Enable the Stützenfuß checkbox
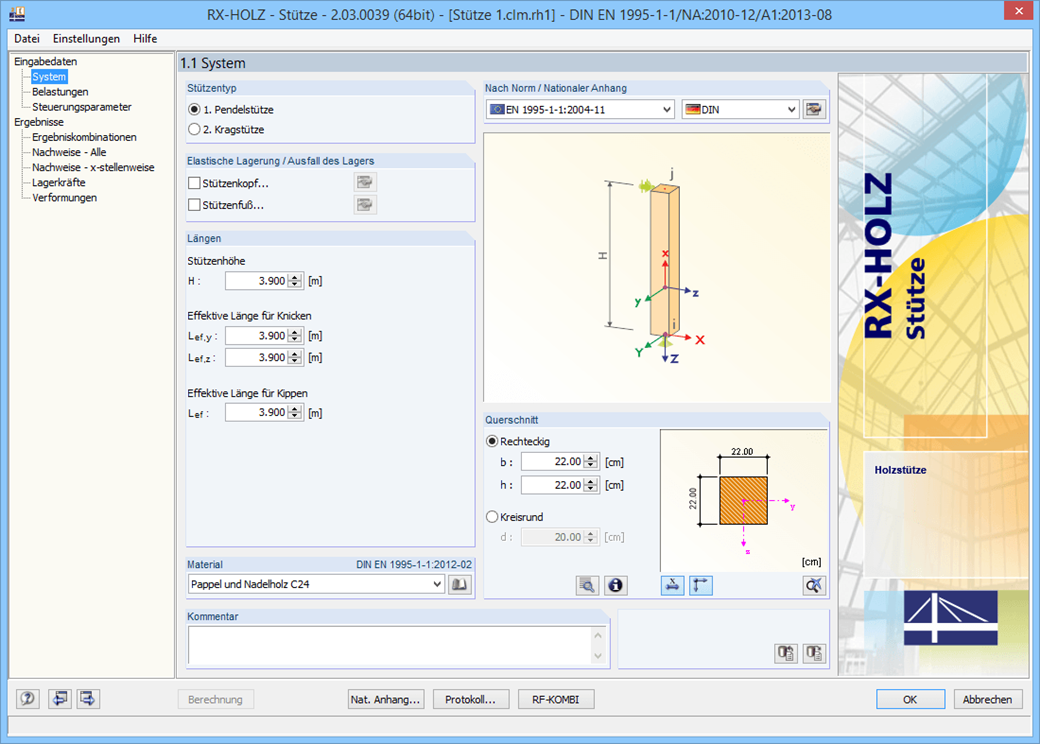 point(194,205)
